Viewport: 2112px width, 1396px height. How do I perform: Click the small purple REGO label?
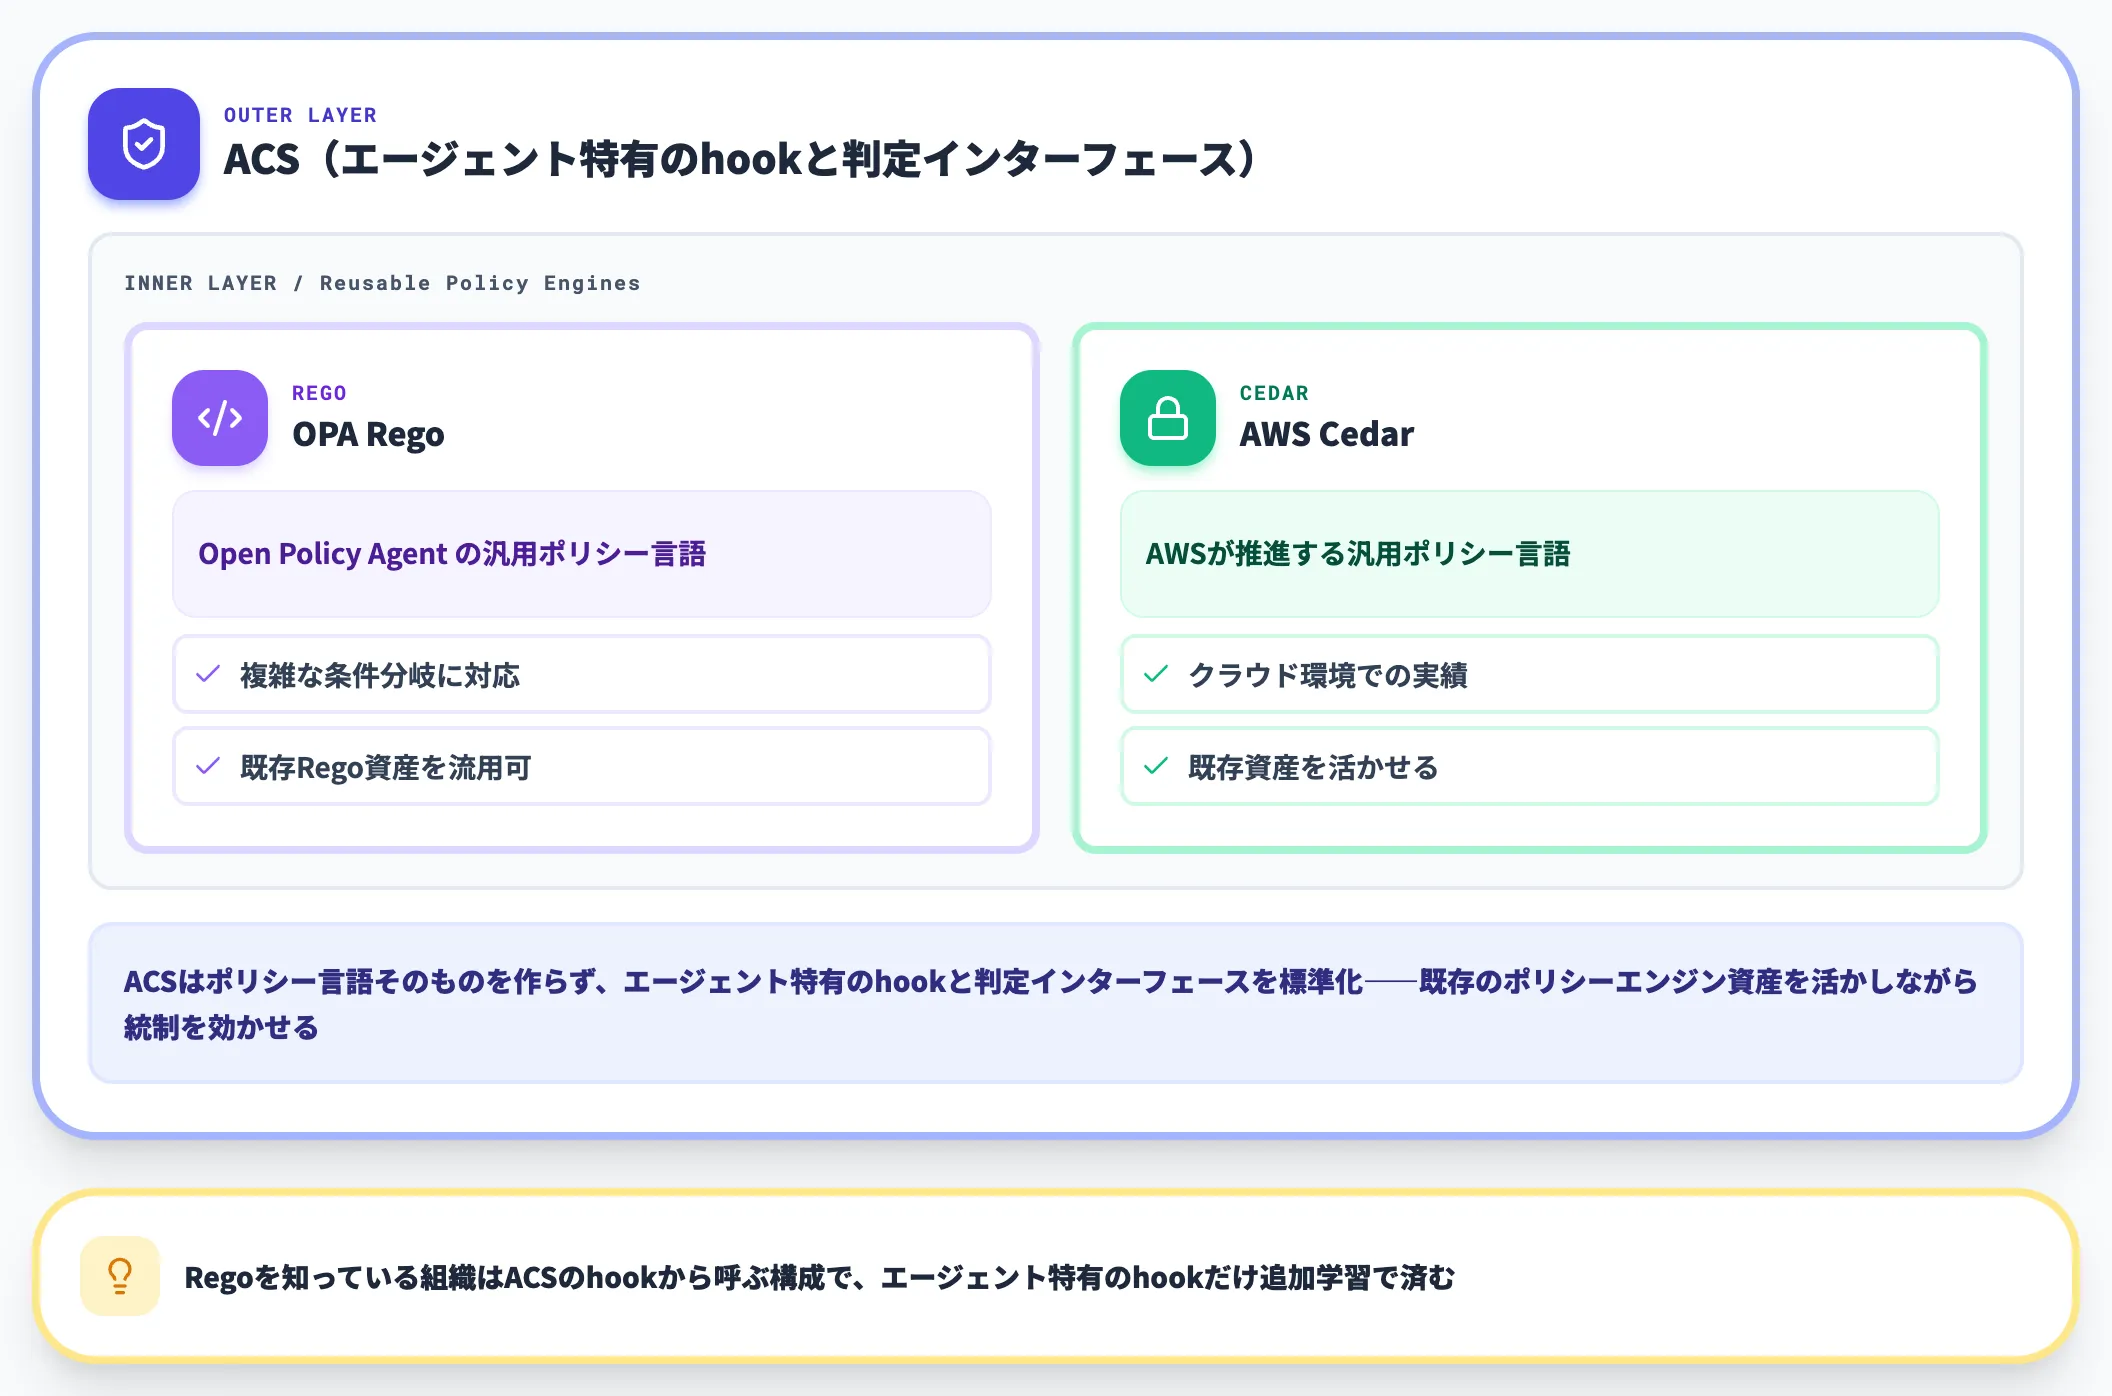pos(319,393)
